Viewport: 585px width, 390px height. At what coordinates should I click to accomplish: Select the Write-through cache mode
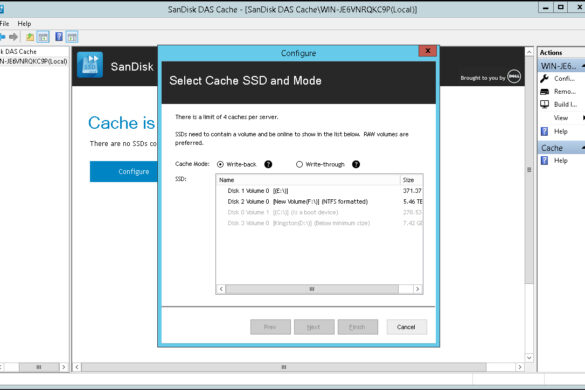click(299, 164)
